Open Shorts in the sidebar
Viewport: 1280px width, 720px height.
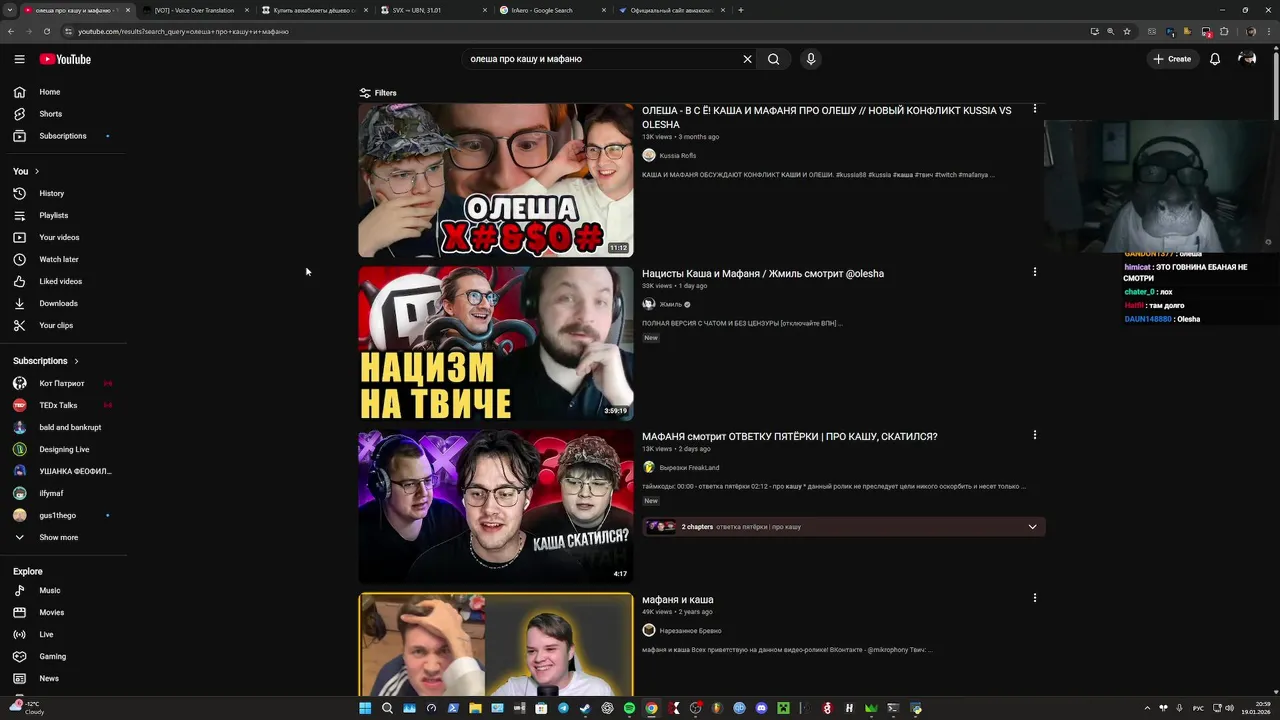(x=63, y=114)
